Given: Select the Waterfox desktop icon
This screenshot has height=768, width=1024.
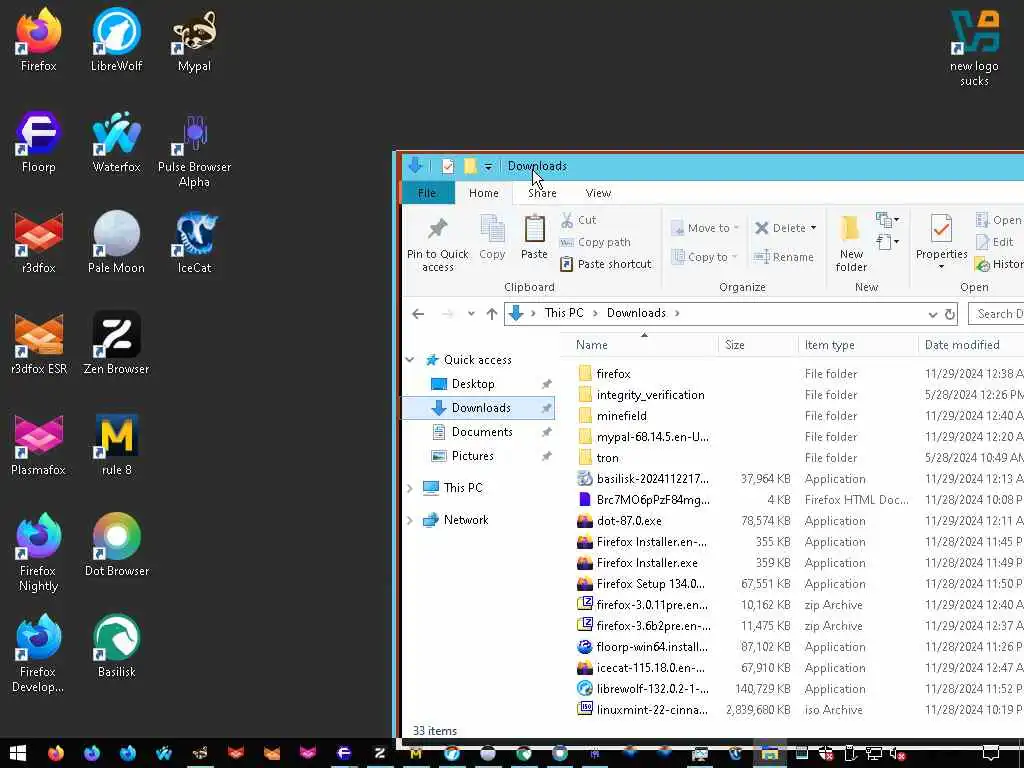Looking at the screenshot, I should (x=116, y=141).
